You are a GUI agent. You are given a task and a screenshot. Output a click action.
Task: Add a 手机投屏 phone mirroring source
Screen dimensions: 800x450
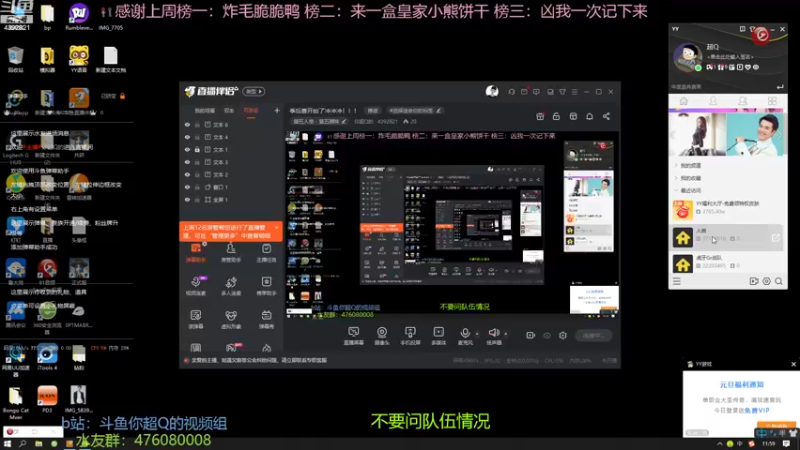click(410, 336)
